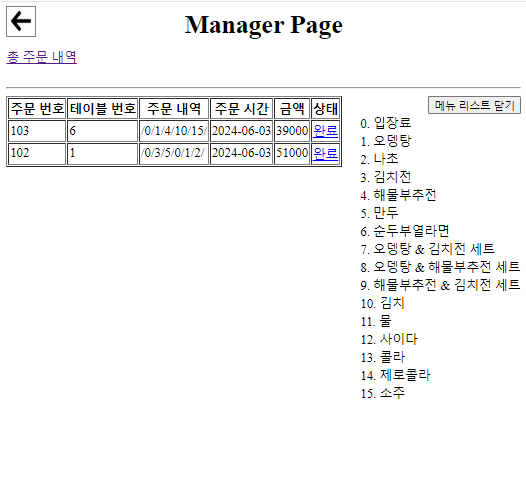Viewport: 526px width, 479px height.
Task: Click the 상태 column header
Action: [325, 109]
